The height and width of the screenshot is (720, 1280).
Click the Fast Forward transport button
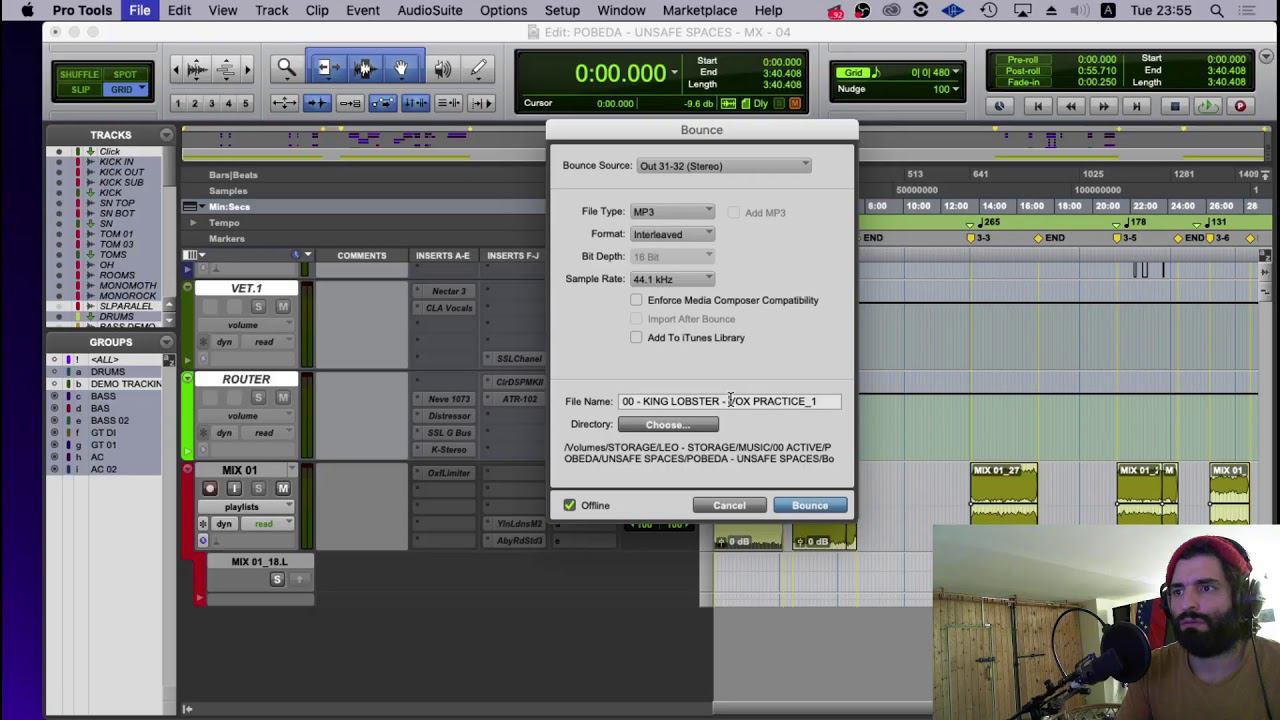pyautogui.click(x=1103, y=106)
